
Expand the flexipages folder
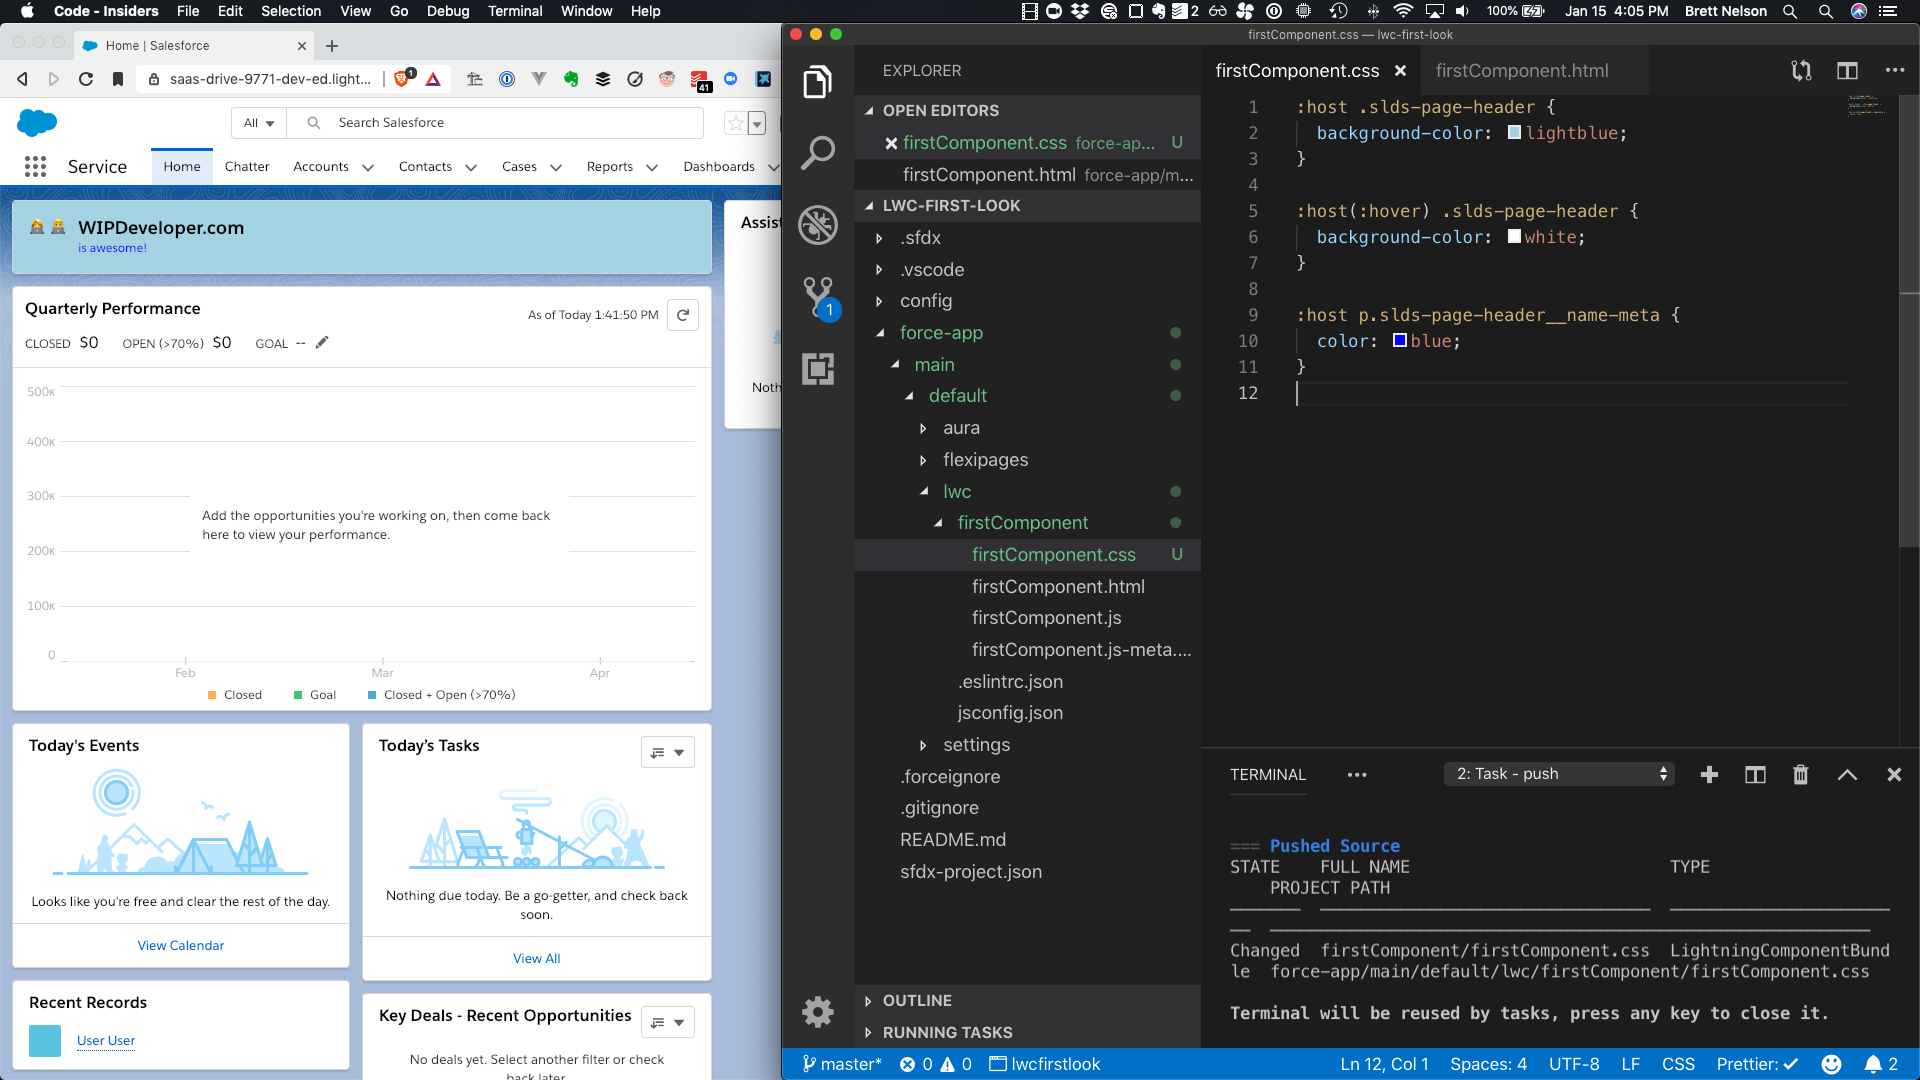tap(922, 460)
